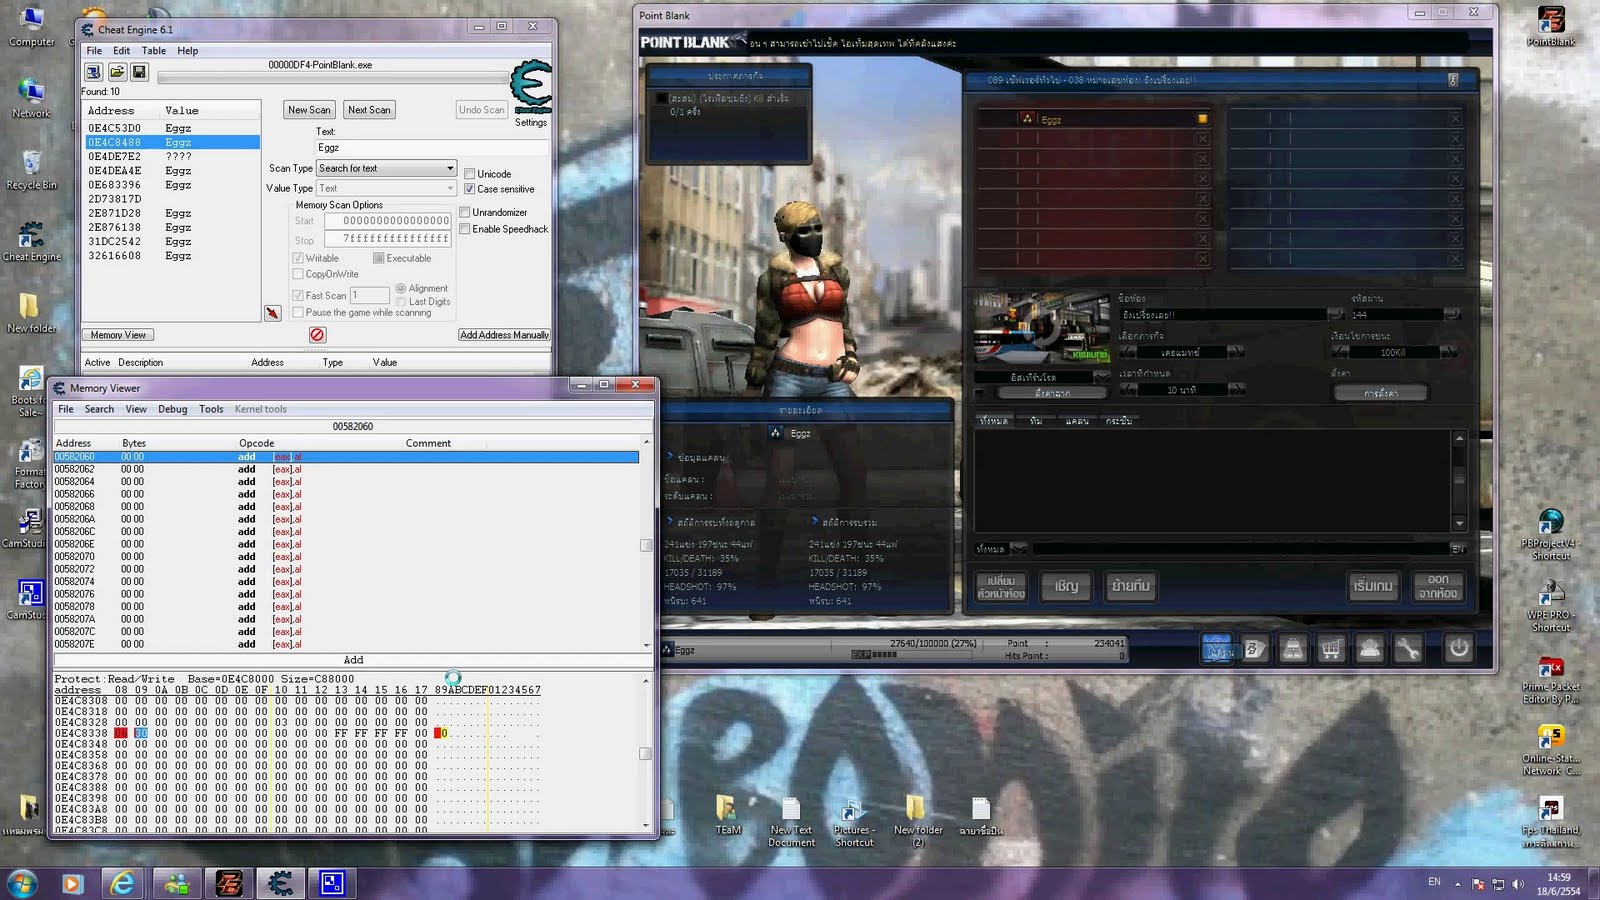The height and width of the screenshot is (900, 1600).
Task: Open the wrench options icon in Point Blank
Action: click(1408, 649)
